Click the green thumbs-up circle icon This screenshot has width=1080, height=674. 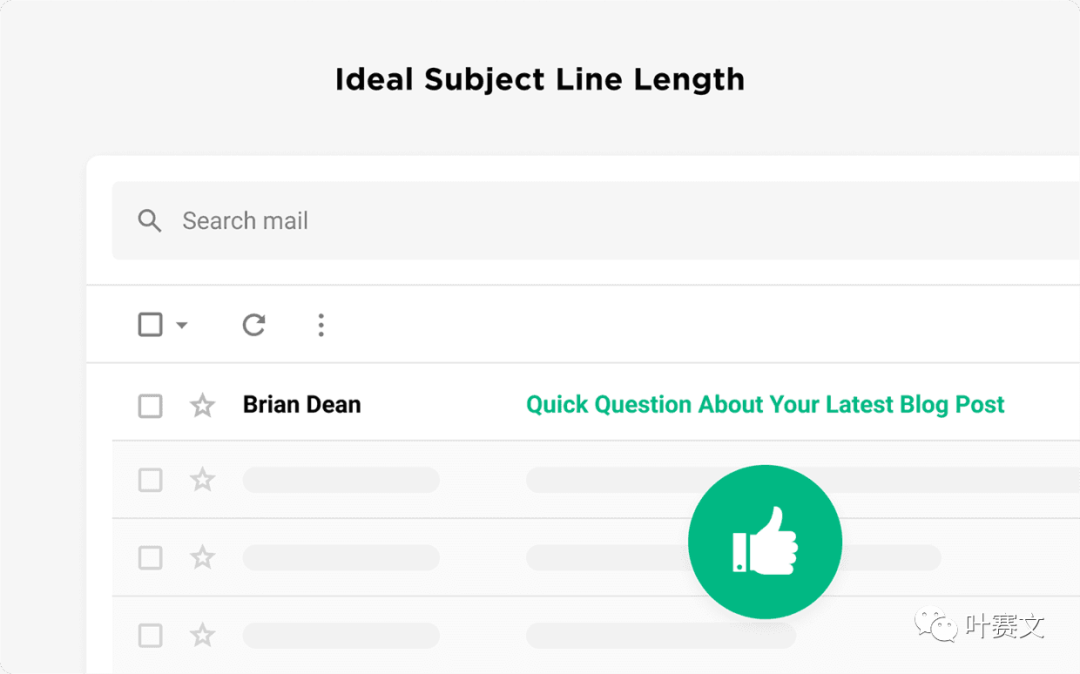pyautogui.click(x=765, y=541)
